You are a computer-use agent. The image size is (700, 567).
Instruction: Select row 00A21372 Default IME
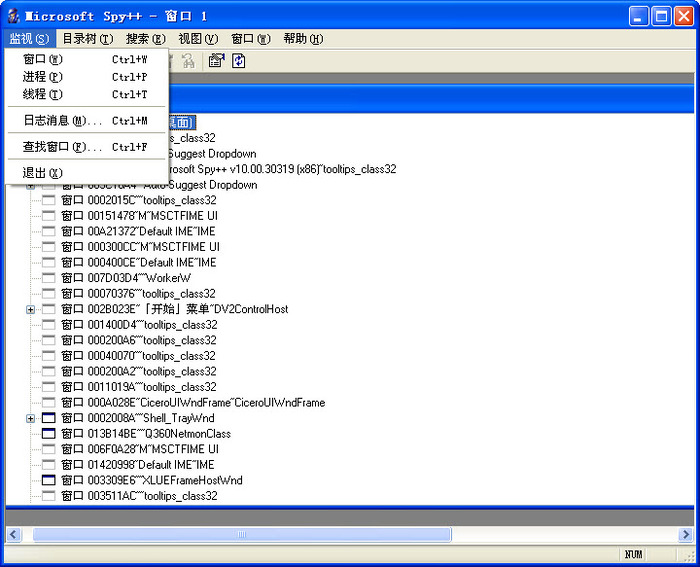pos(138,231)
